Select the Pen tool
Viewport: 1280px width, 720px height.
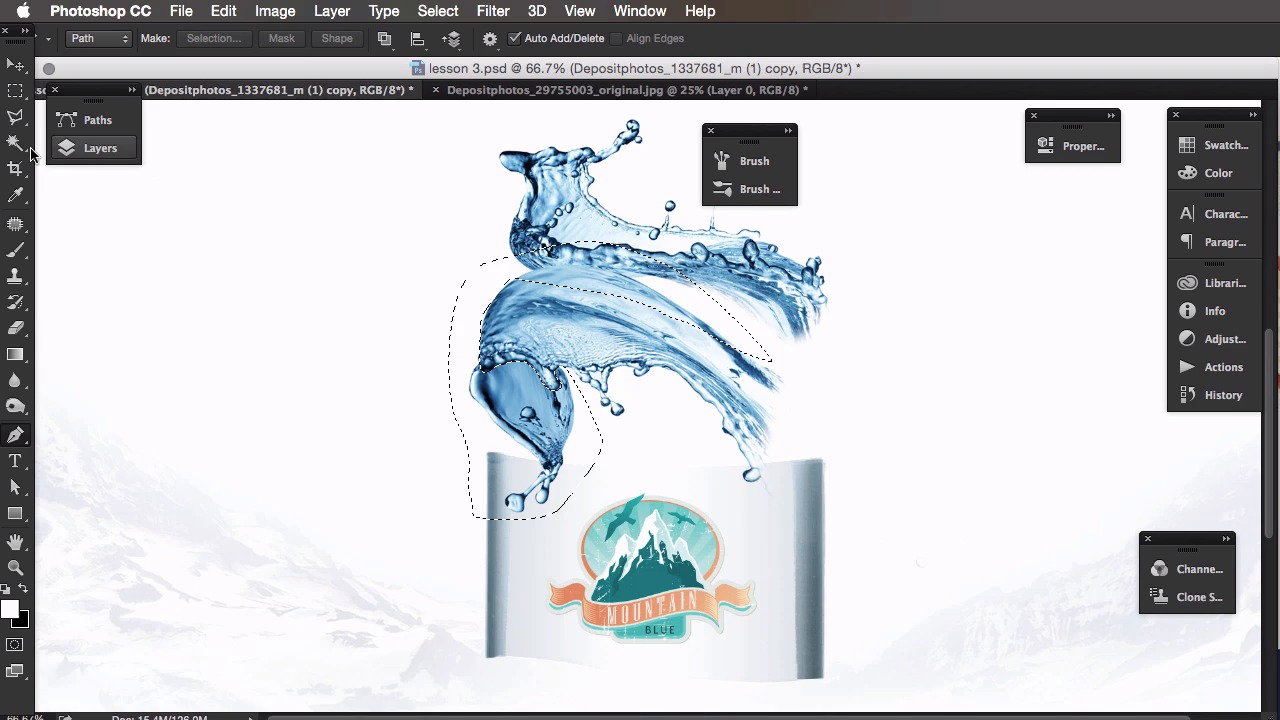pos(15,435)
